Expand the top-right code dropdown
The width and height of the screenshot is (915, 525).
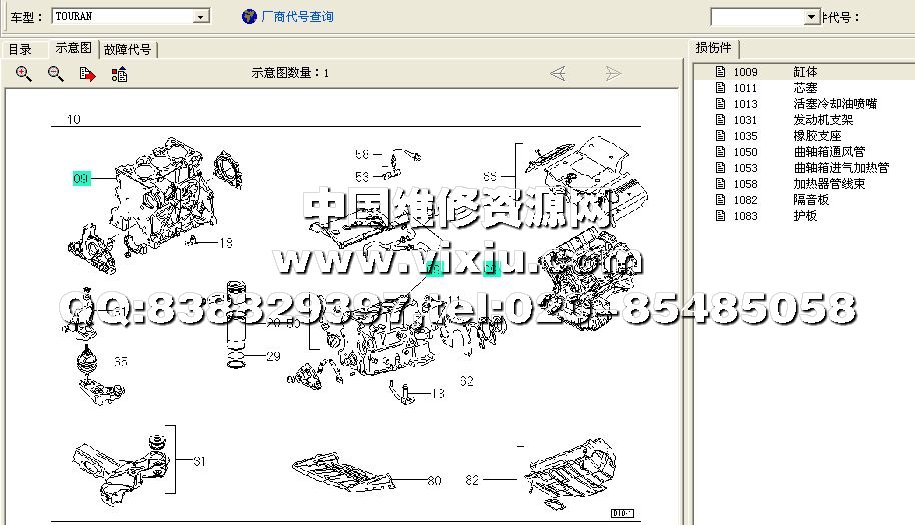pos(811,17)
